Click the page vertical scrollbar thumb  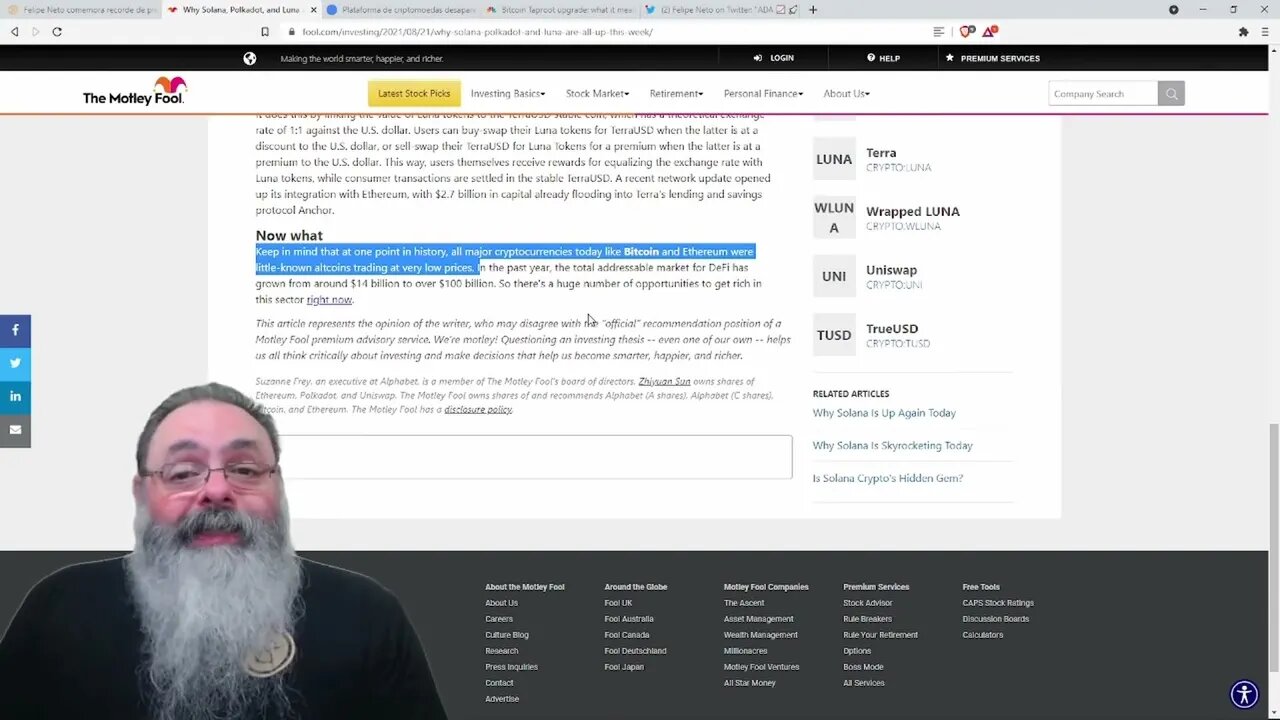pyautogui.click(x=1273, y=548)
